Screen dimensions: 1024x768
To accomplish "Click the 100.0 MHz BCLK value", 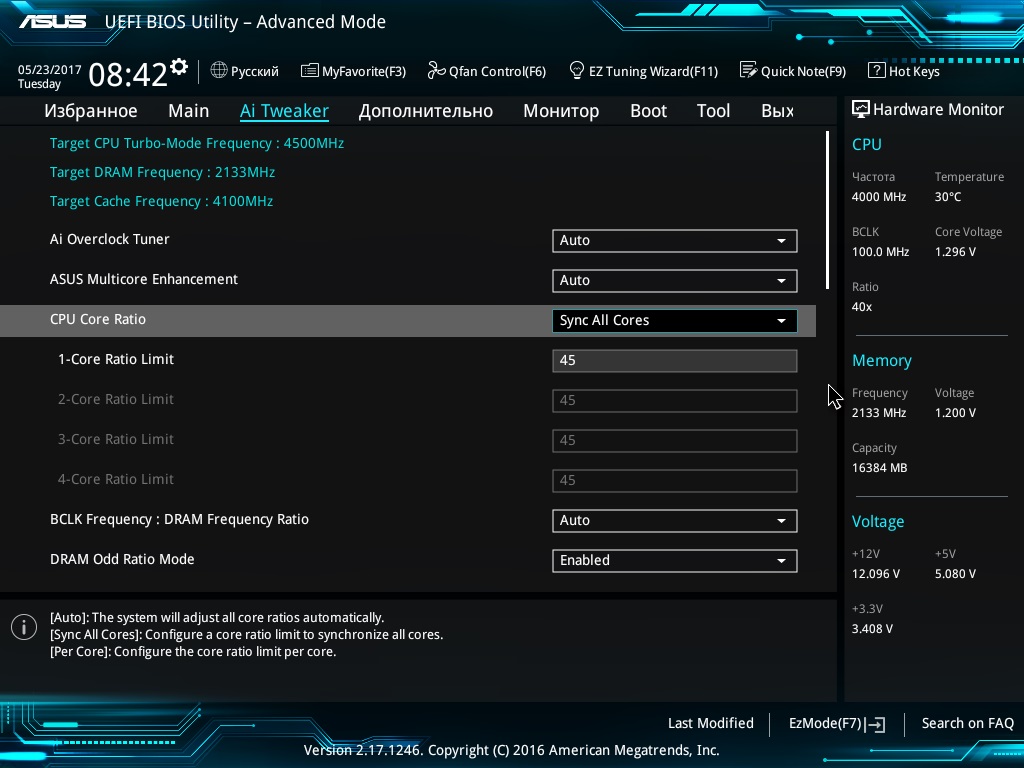I will point(880,251).
